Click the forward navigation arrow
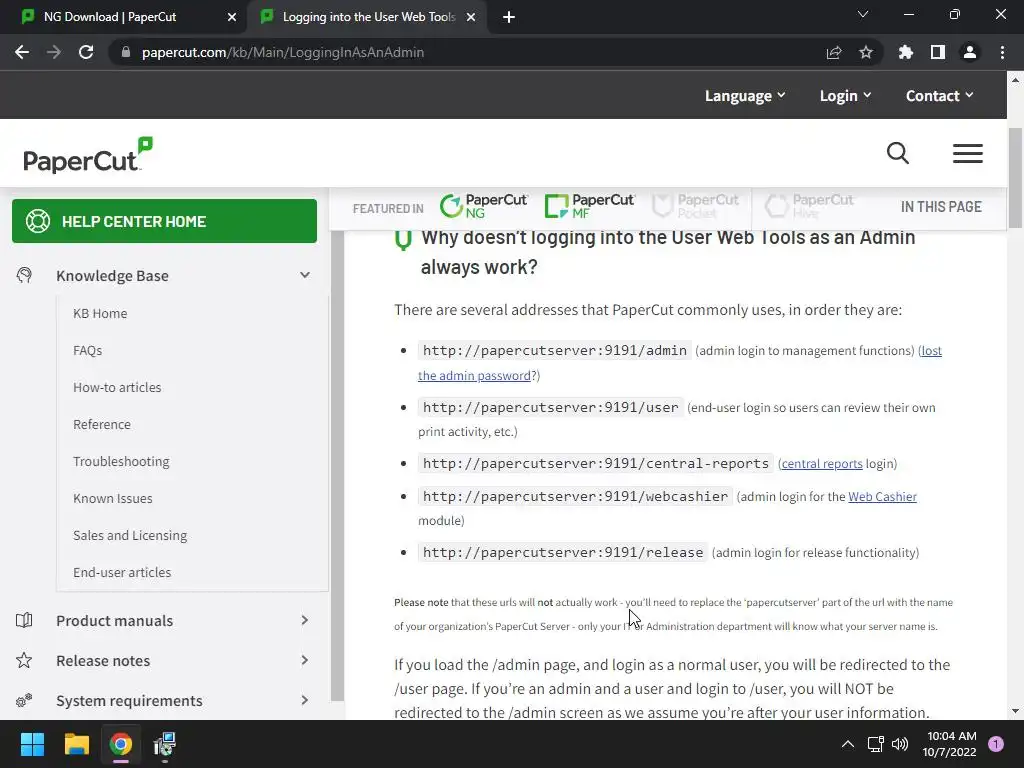Screen dimensions: 1024x768 click(x=54, y=52)
